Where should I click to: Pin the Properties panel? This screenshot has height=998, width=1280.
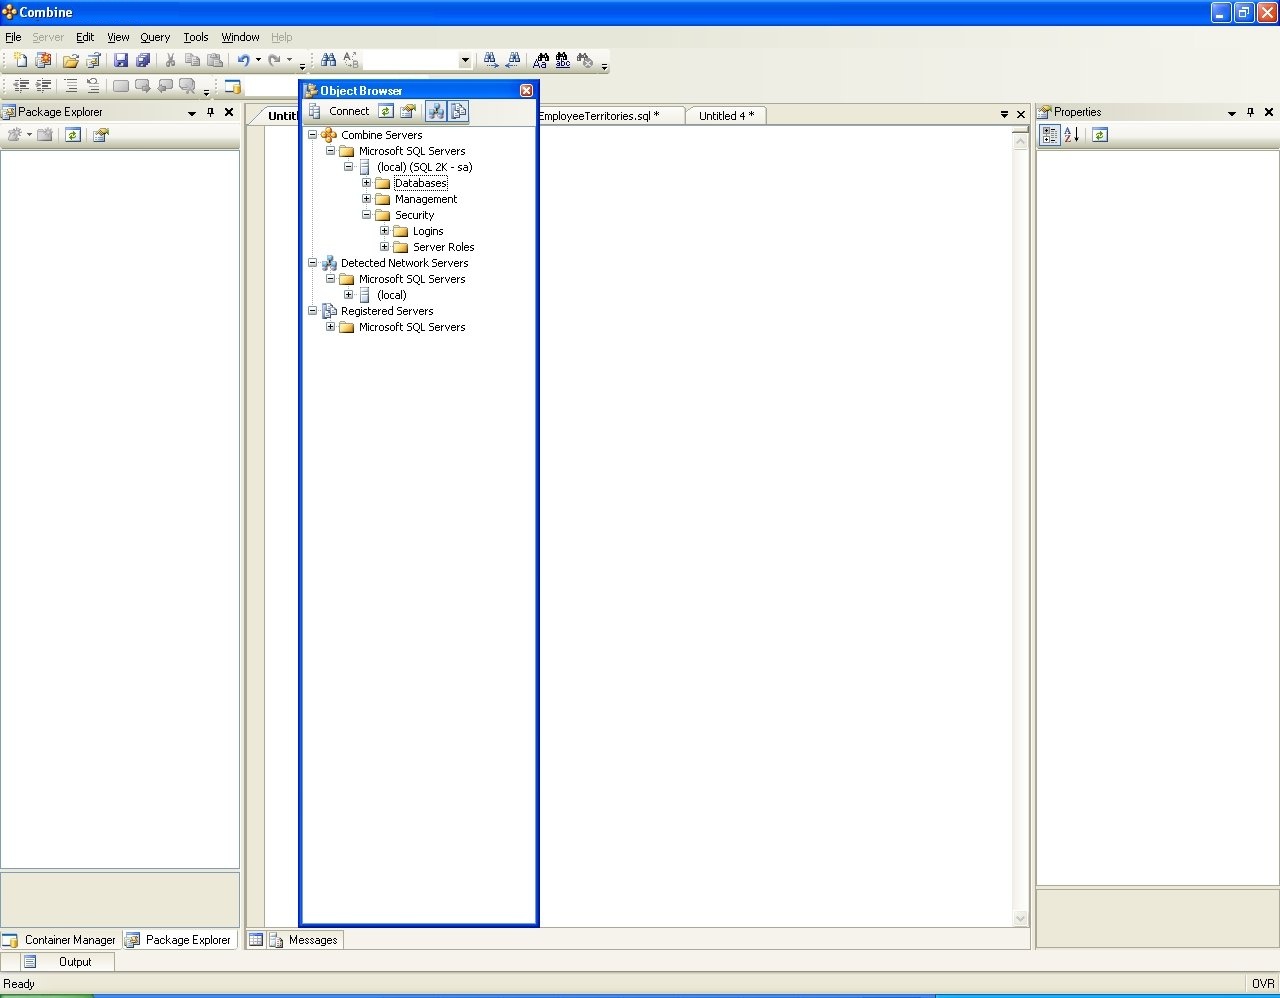click(1250, 113)
